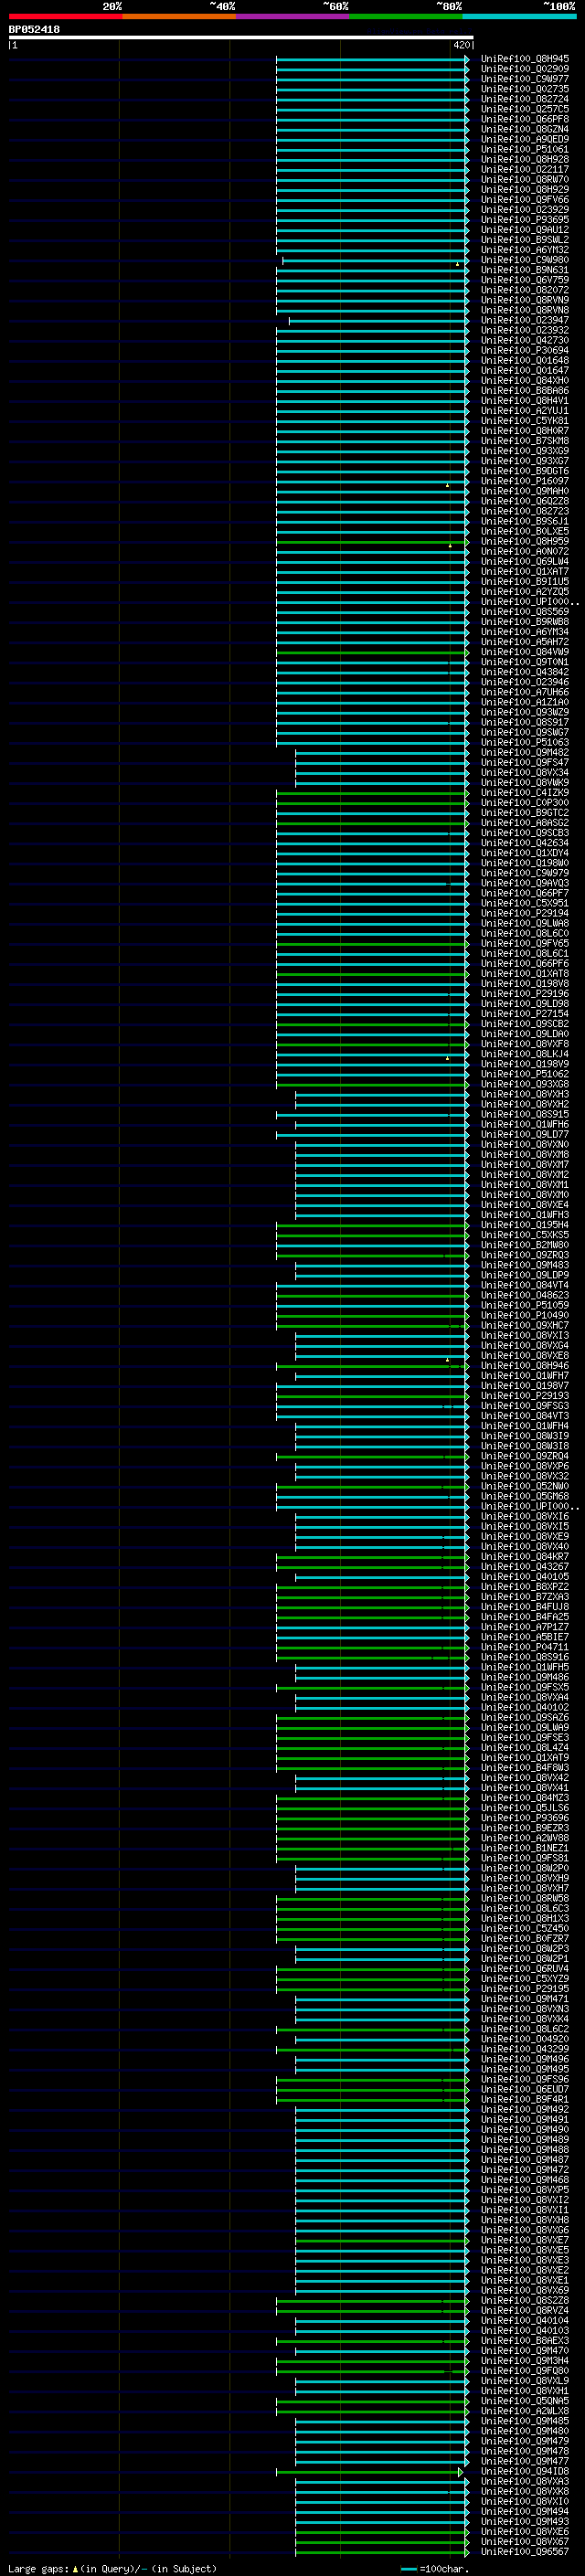Open hit UniRef100_Q8S915

click(x=525, y=1114)
